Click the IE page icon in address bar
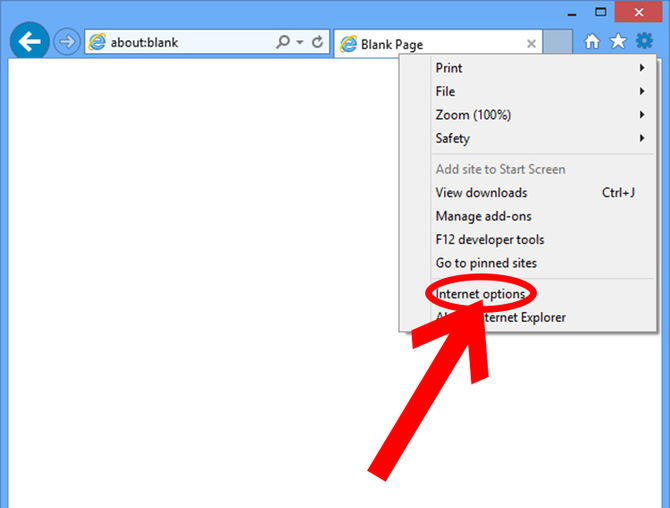Image resolution: width=670 pixels, height=508 pixels. 97,42
